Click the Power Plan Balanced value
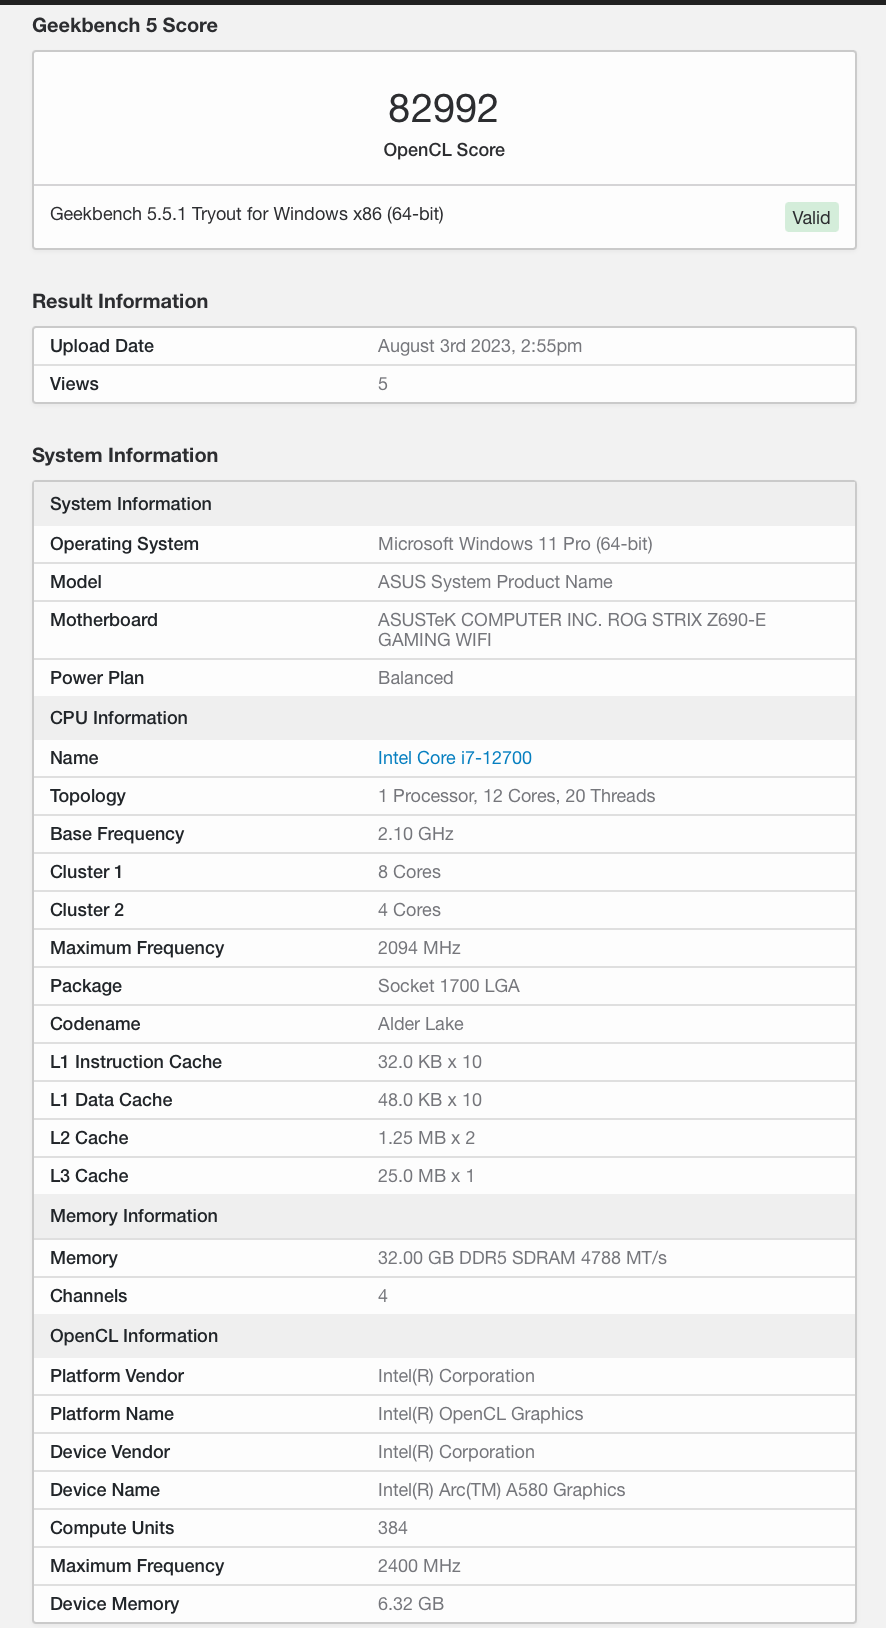Viewport: 886px width, 1628px height. (415, 678)
